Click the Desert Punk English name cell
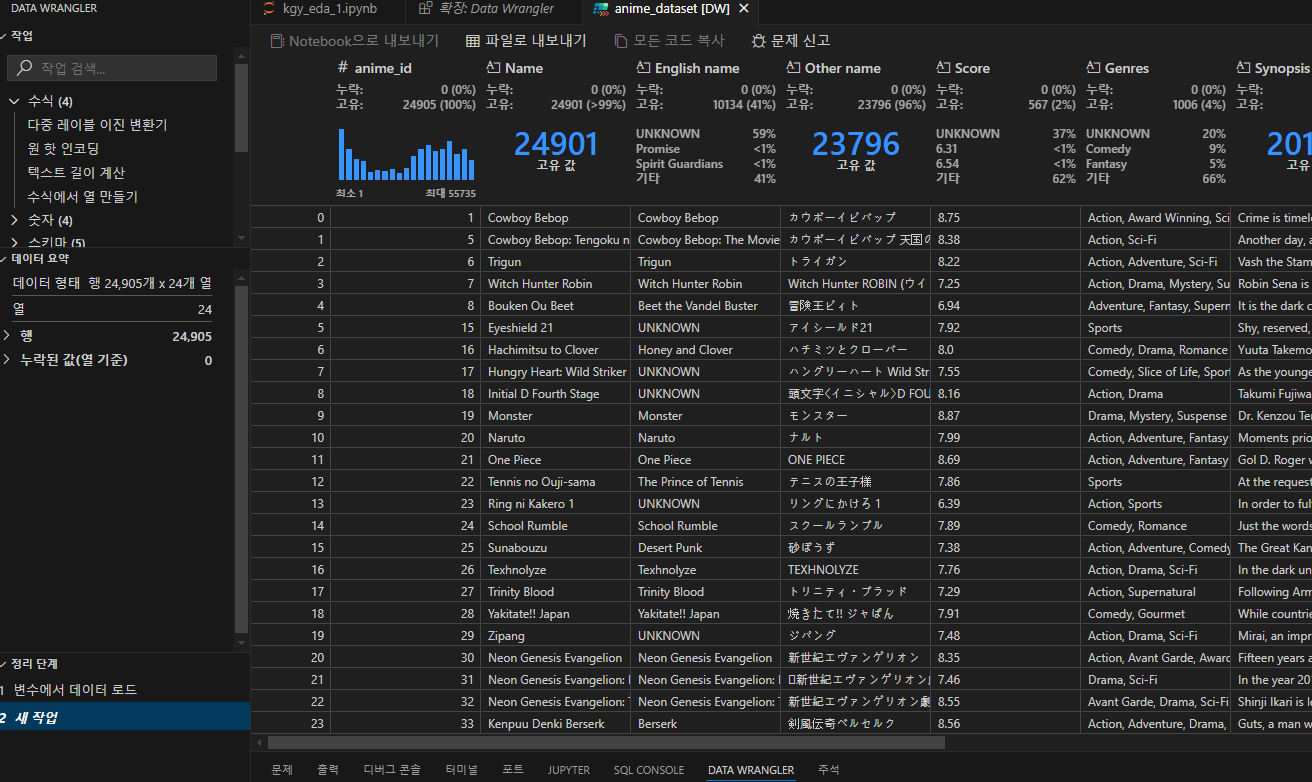The image size is (1312, 782). click(x=705, y=548)
